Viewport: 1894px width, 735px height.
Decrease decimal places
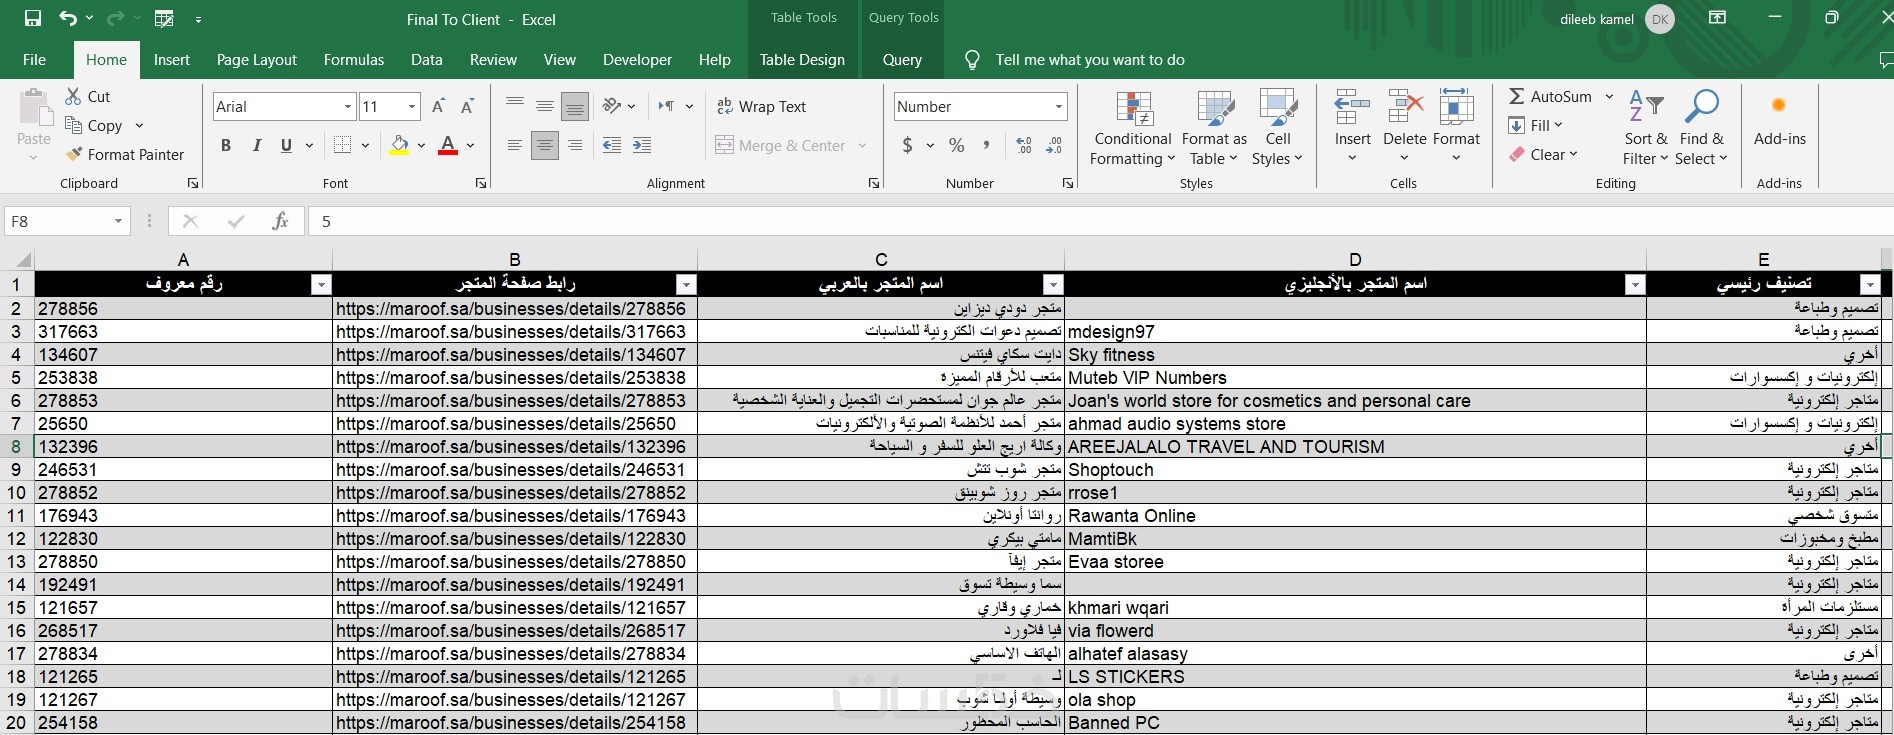click(1054, 145)
